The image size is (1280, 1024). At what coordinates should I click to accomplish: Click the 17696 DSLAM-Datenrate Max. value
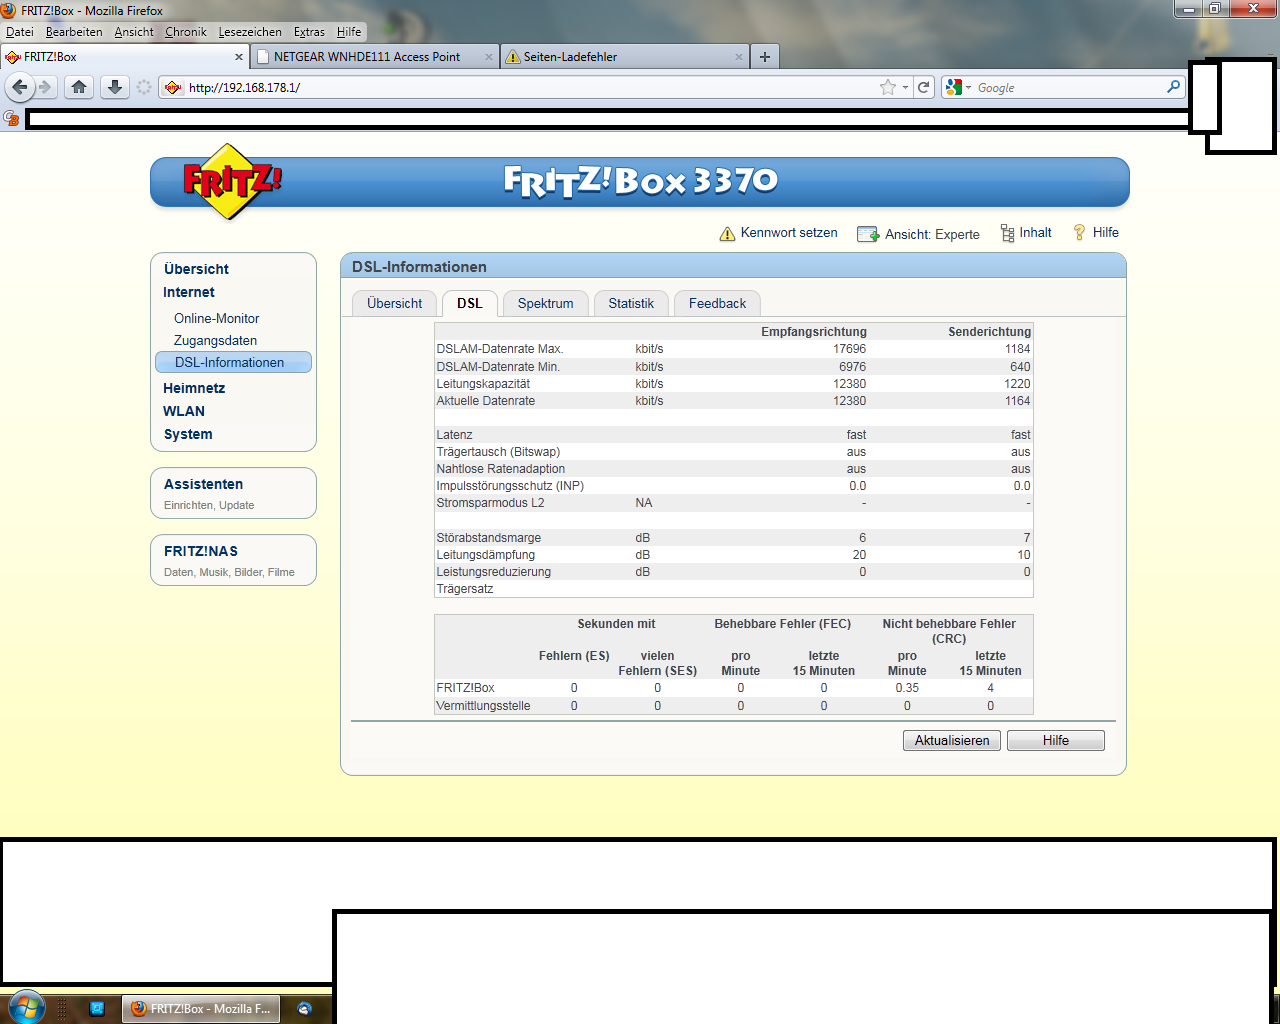(x=849, y=349)
